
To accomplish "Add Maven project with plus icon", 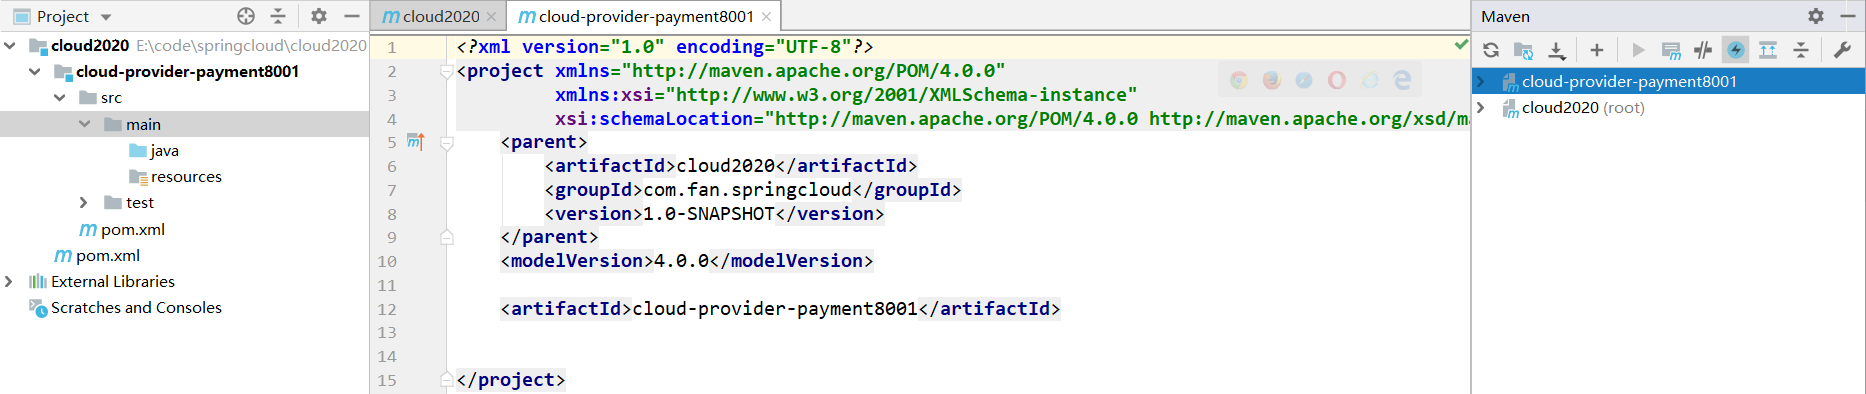I will tap(1597, 50).
